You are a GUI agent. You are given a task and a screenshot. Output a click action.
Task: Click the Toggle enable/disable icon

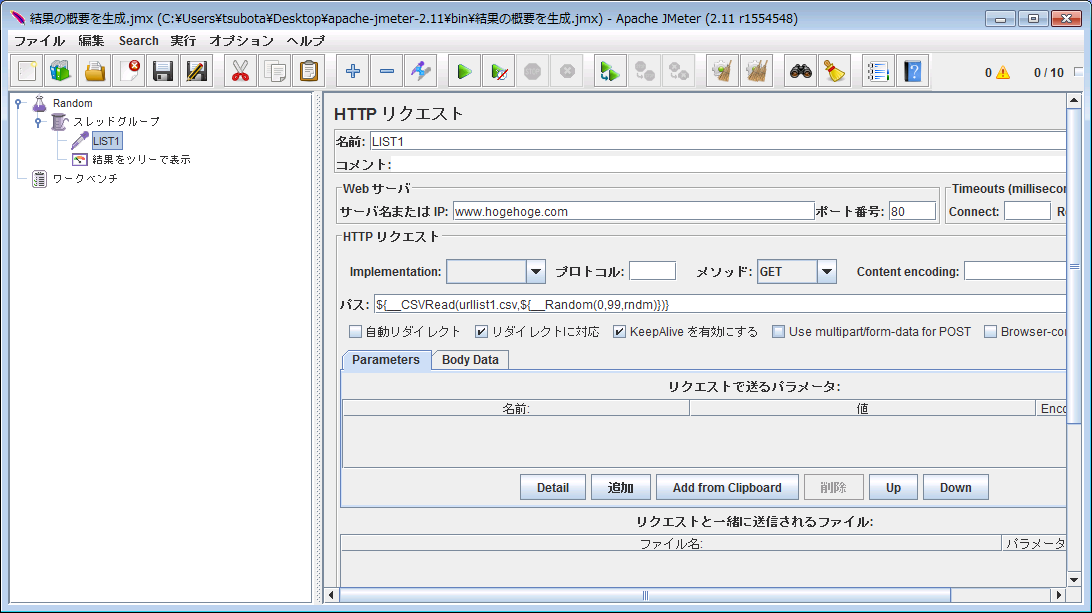coord(421,71)
